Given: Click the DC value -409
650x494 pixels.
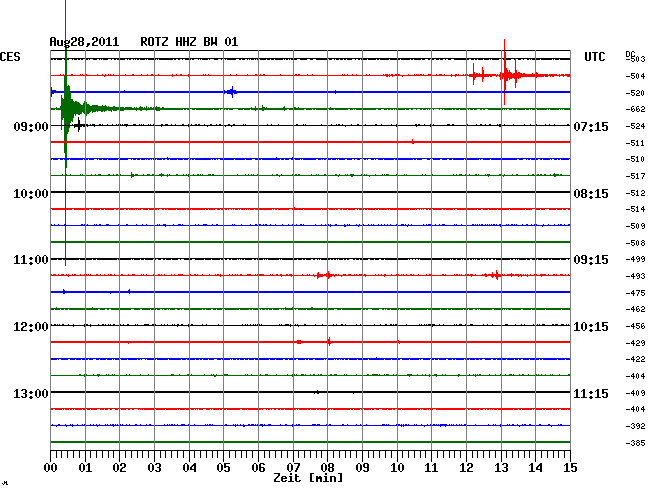Looking at the screenshot, I should click(635, 392).
